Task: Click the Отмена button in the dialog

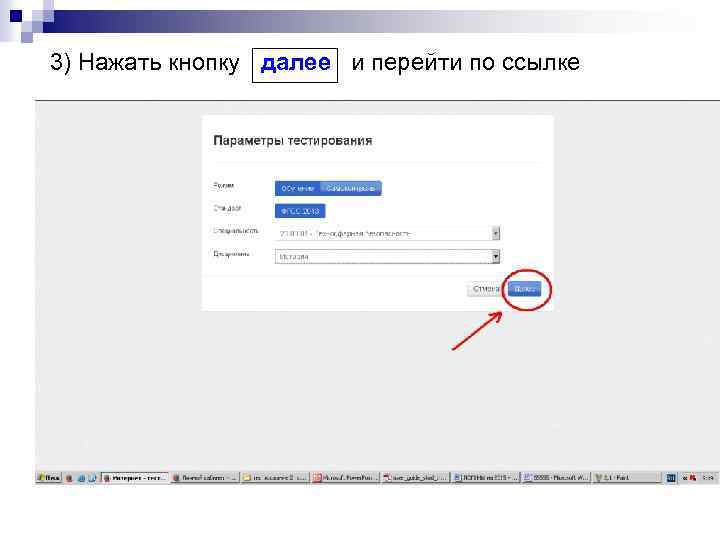Action: point(486,289)
